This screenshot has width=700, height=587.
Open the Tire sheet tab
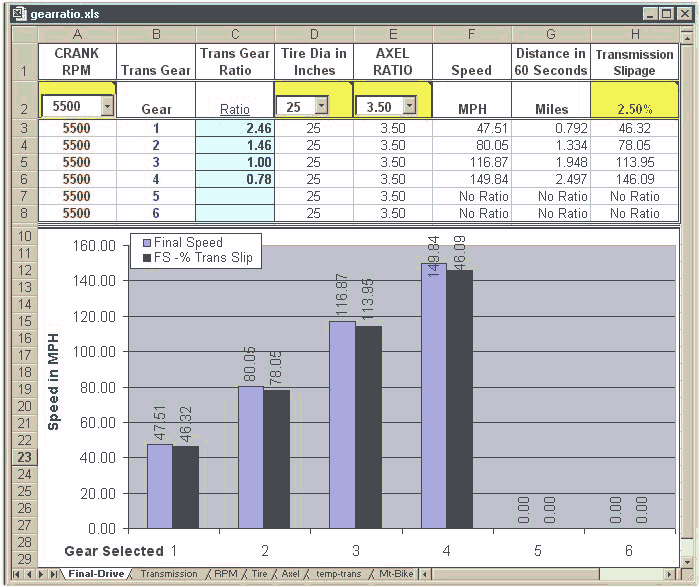point(259,574)
